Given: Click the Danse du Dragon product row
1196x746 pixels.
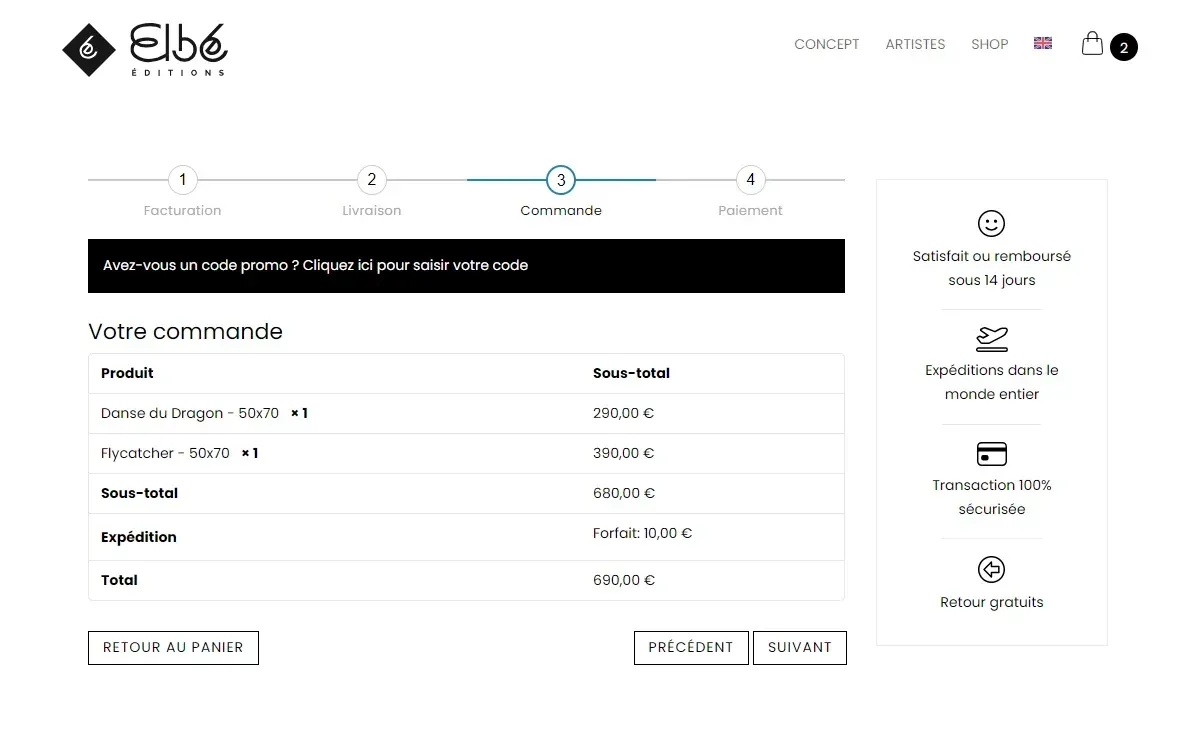Looking at the screenshot, I should (x=466, y=413).
